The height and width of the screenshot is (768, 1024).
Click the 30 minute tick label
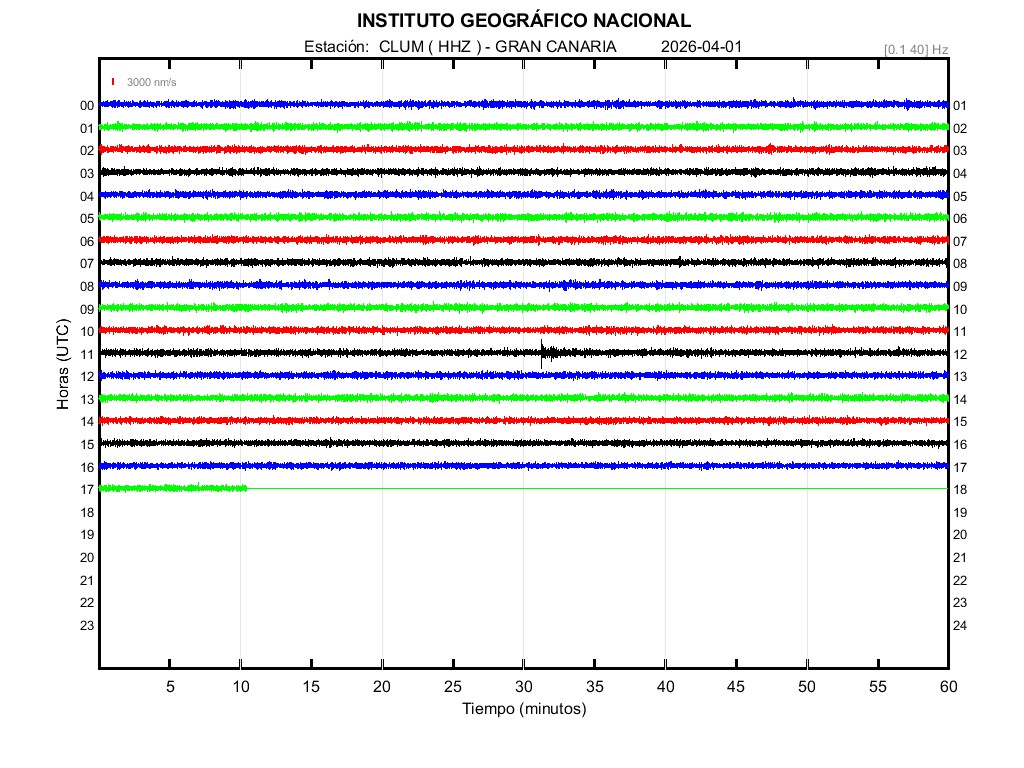pyautogui.click(x=524, y=686)
